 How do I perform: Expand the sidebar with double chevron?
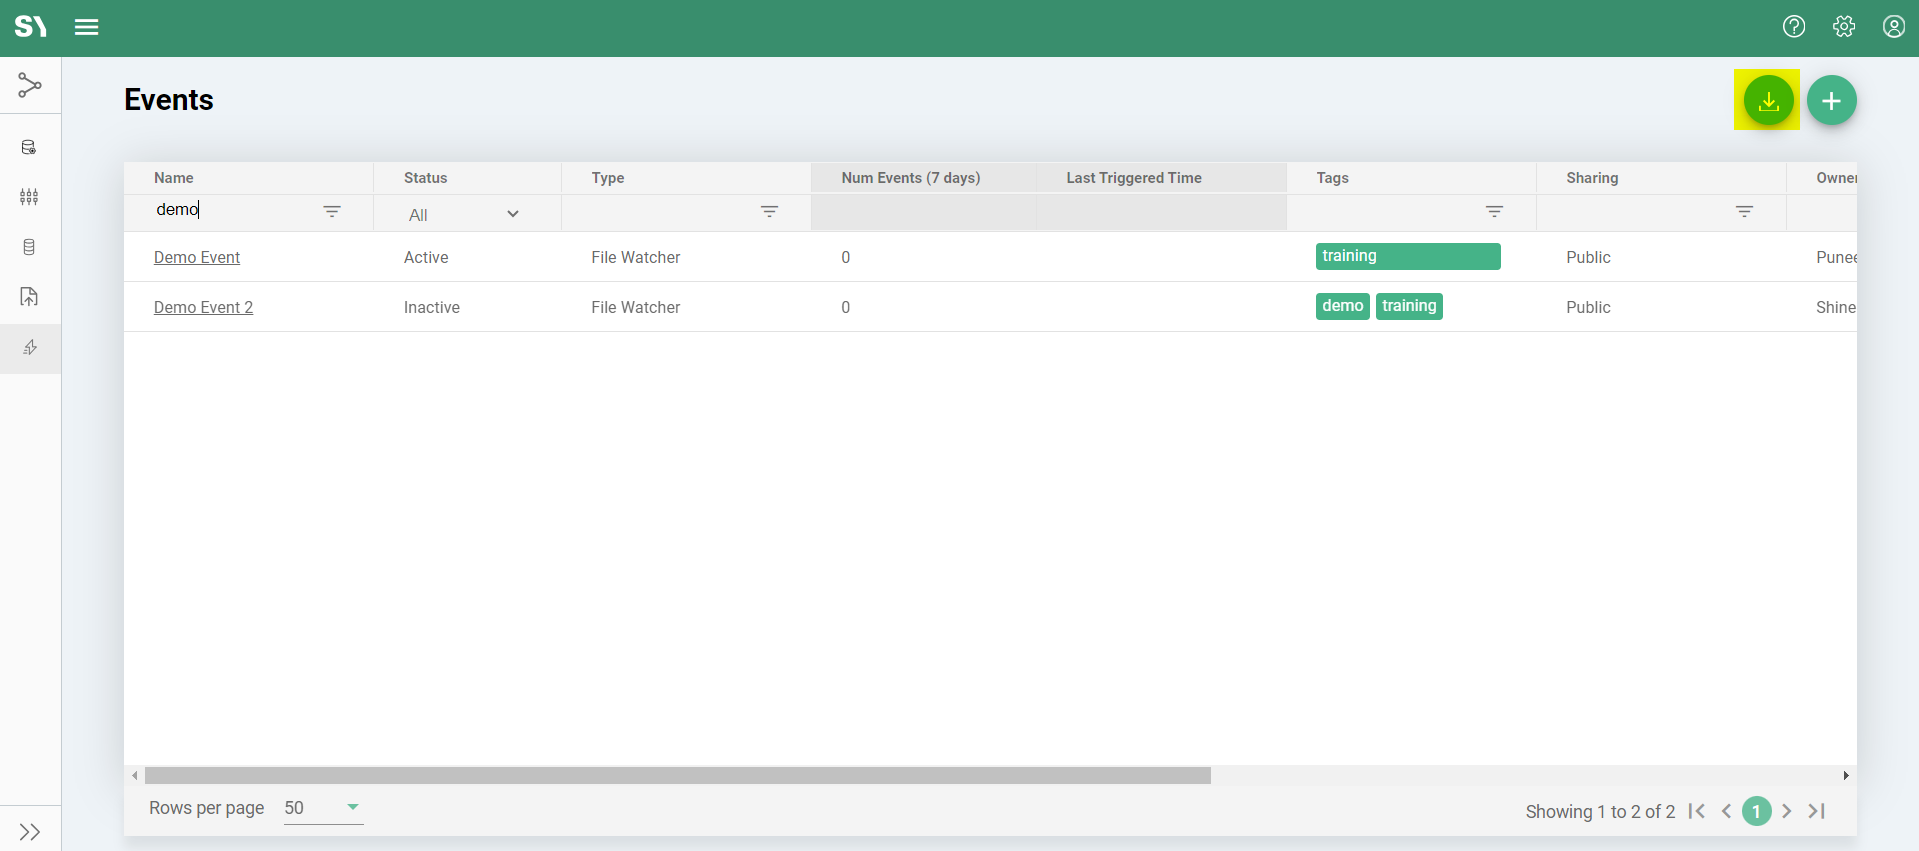pos(30,832)
